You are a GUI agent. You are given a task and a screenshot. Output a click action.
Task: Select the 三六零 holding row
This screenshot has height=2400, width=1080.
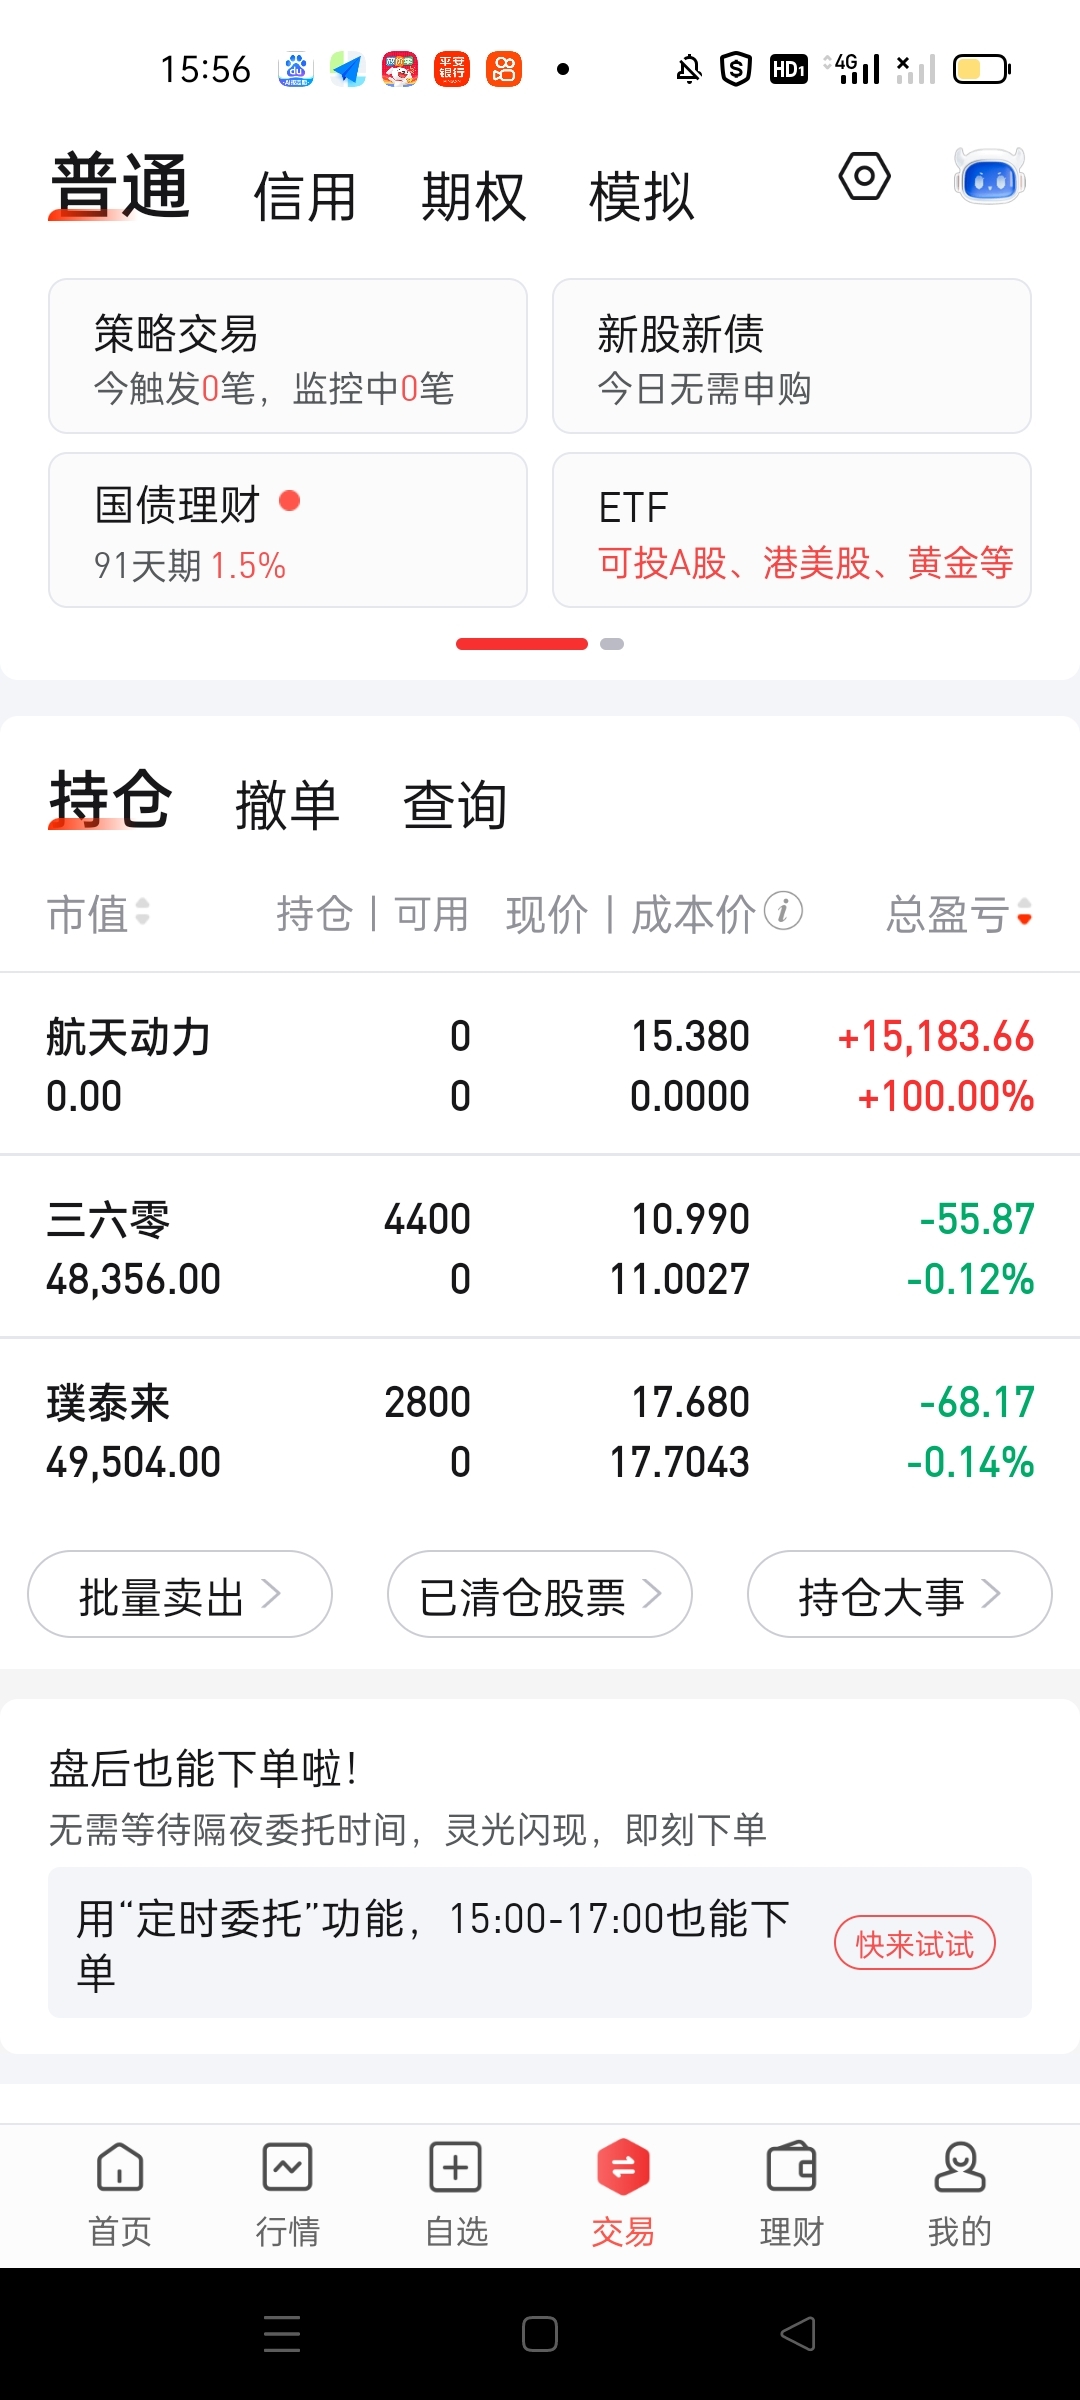tap(540, 1248)
